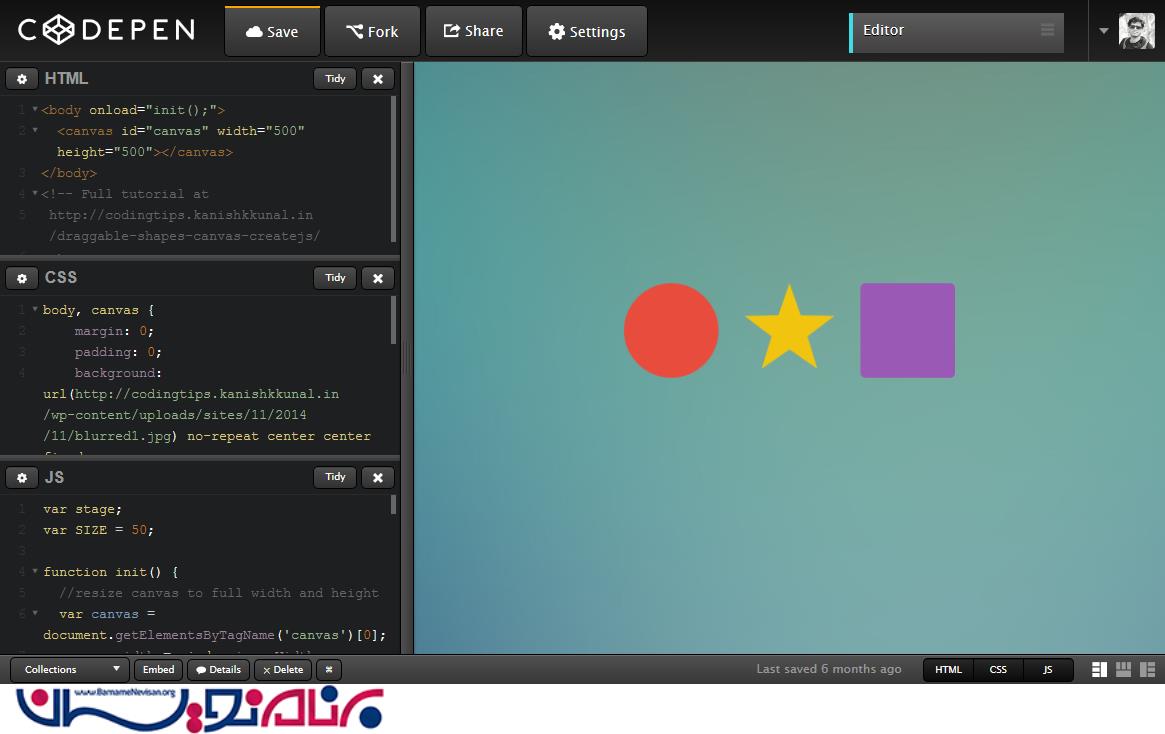This screenshot has width=1165, height=734.
Task: Open pen Settings
Action: coord(587,31)
